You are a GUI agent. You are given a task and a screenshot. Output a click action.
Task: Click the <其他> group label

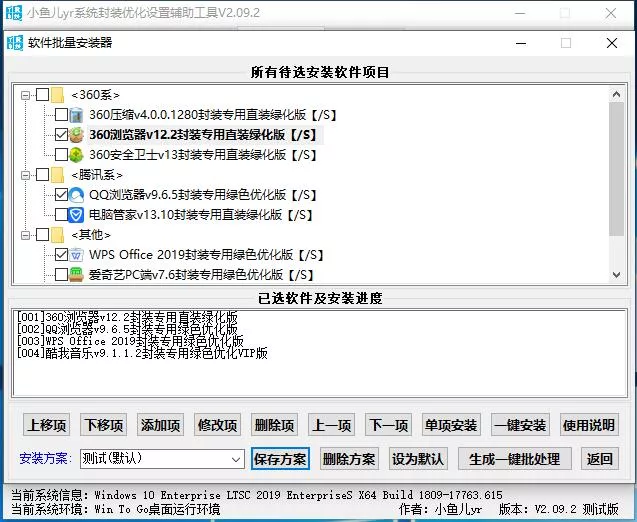pyautogui.click(x=91, y=235)
